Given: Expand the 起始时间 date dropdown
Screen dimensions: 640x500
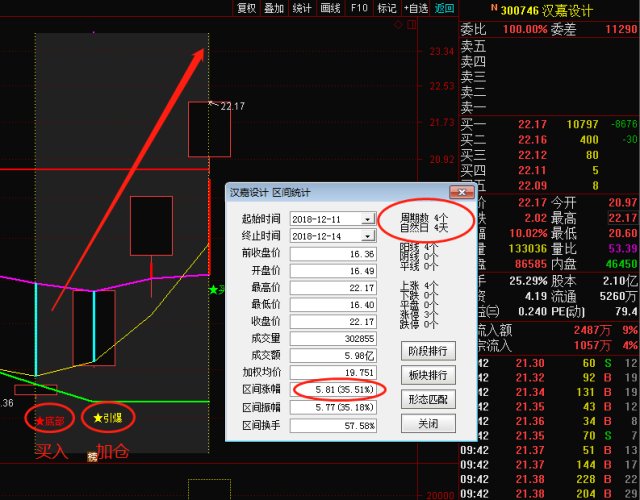Looking at the screenshot, I should 367,219.
